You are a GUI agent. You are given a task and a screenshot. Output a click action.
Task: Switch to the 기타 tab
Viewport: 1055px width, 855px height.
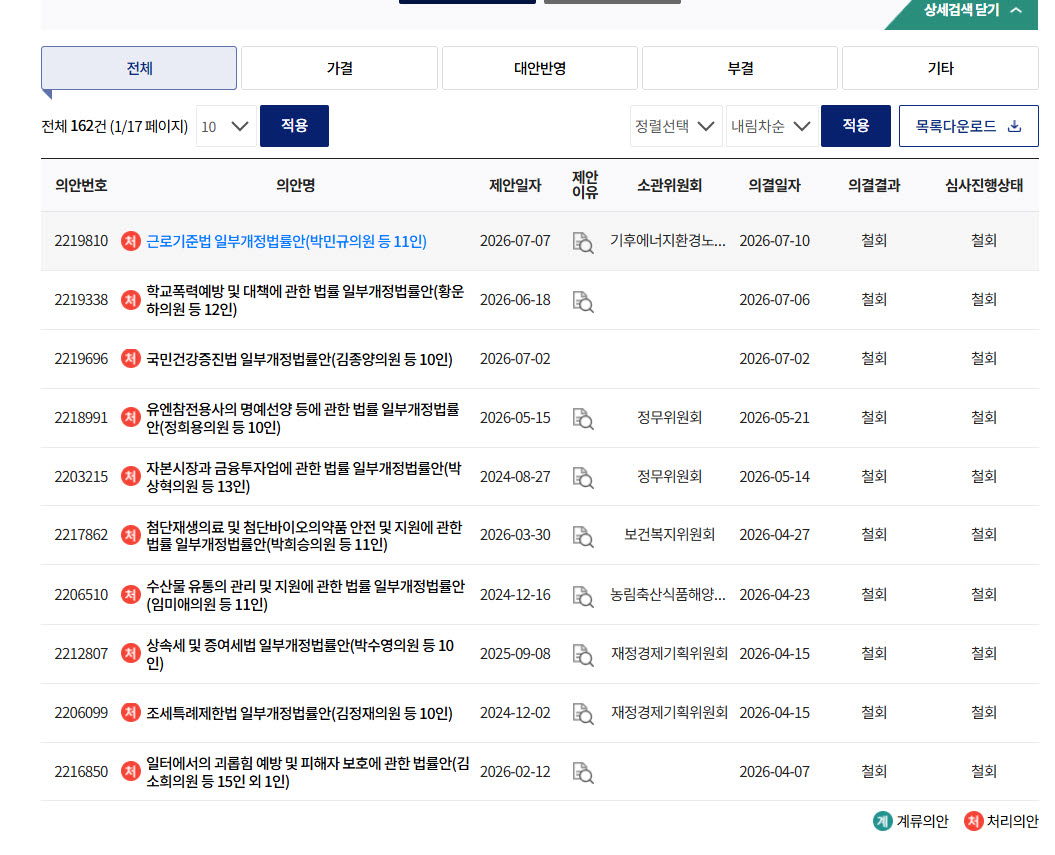(940, 68)
